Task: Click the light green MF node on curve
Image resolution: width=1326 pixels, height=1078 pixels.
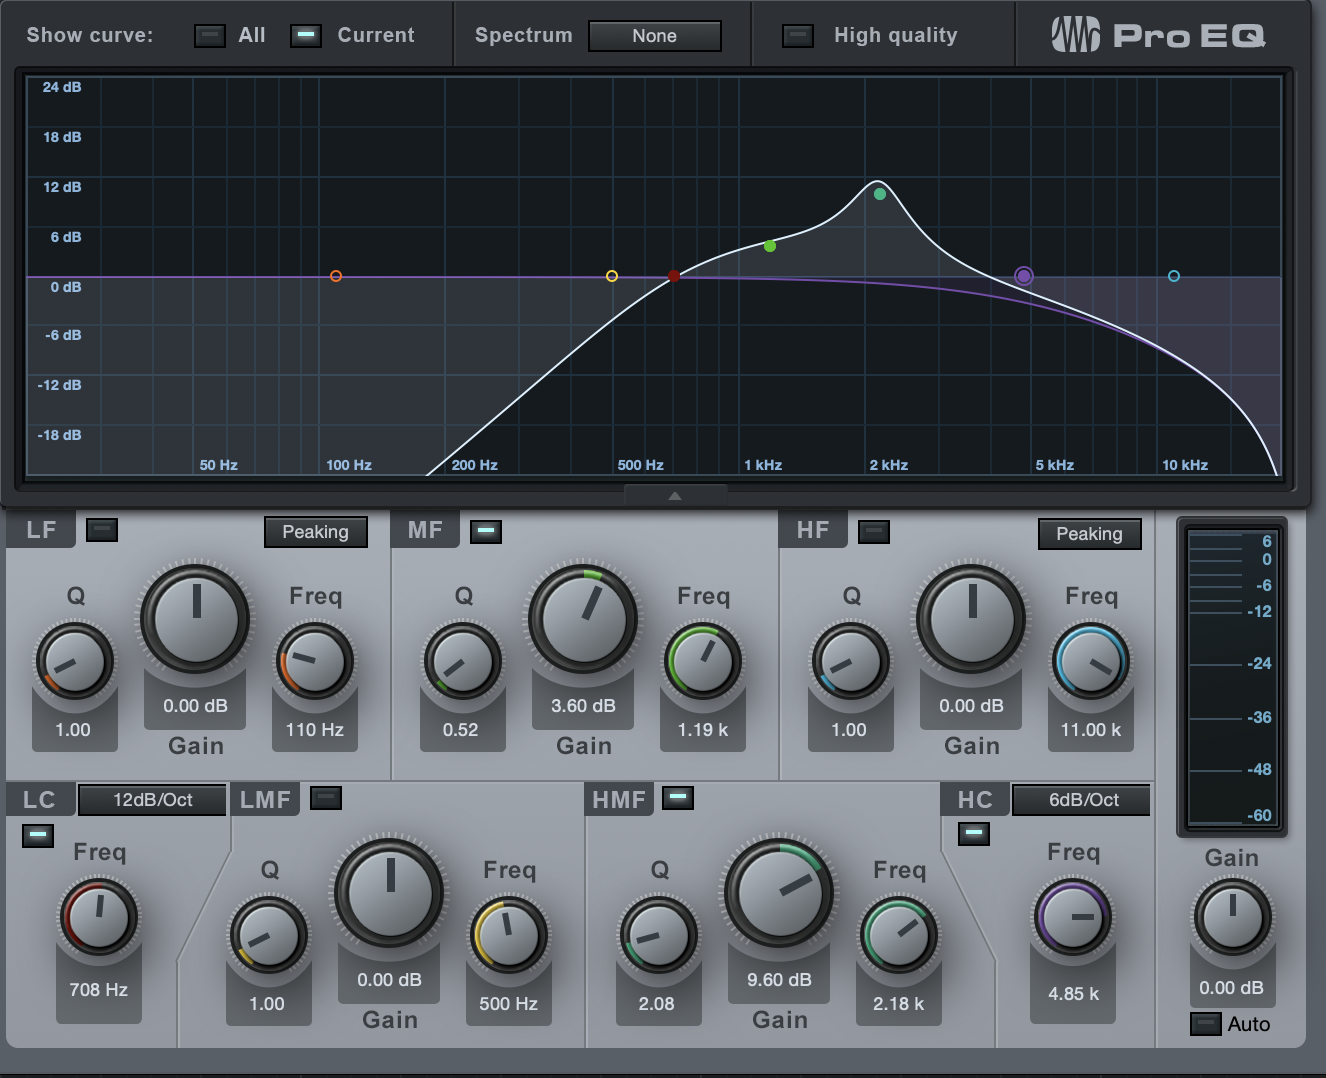Action: 770,246
